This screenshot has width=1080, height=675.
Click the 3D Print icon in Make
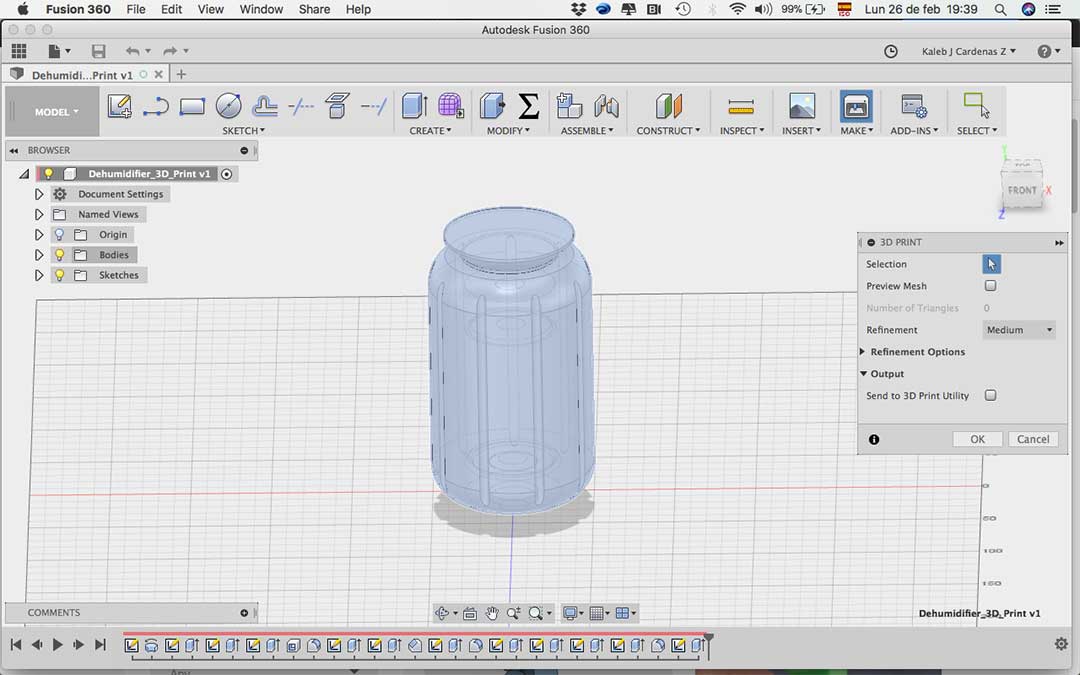pyautogui.click(x=855, y=106)
